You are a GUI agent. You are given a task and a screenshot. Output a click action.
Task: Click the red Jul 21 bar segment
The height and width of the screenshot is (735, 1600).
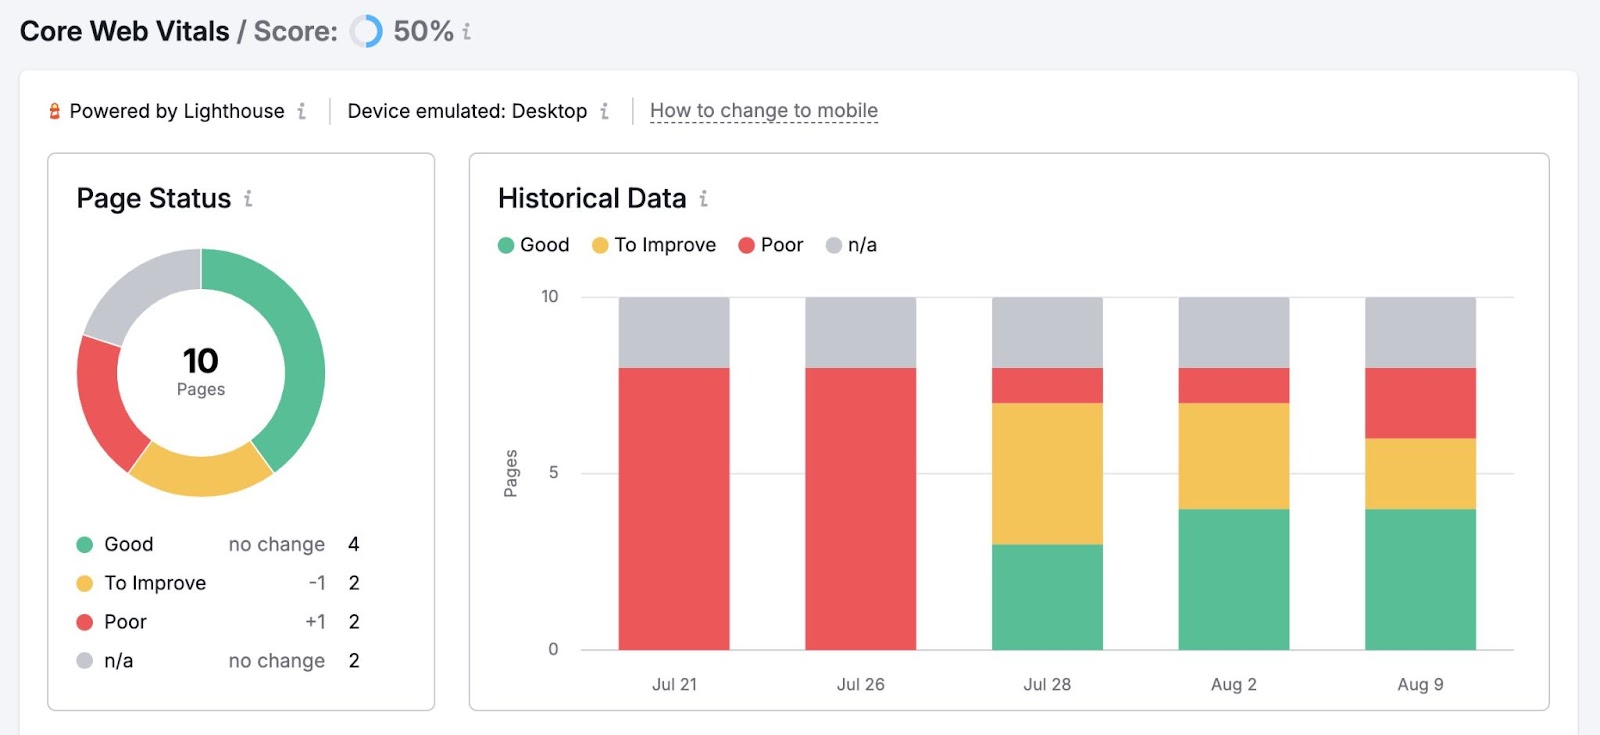673,508
